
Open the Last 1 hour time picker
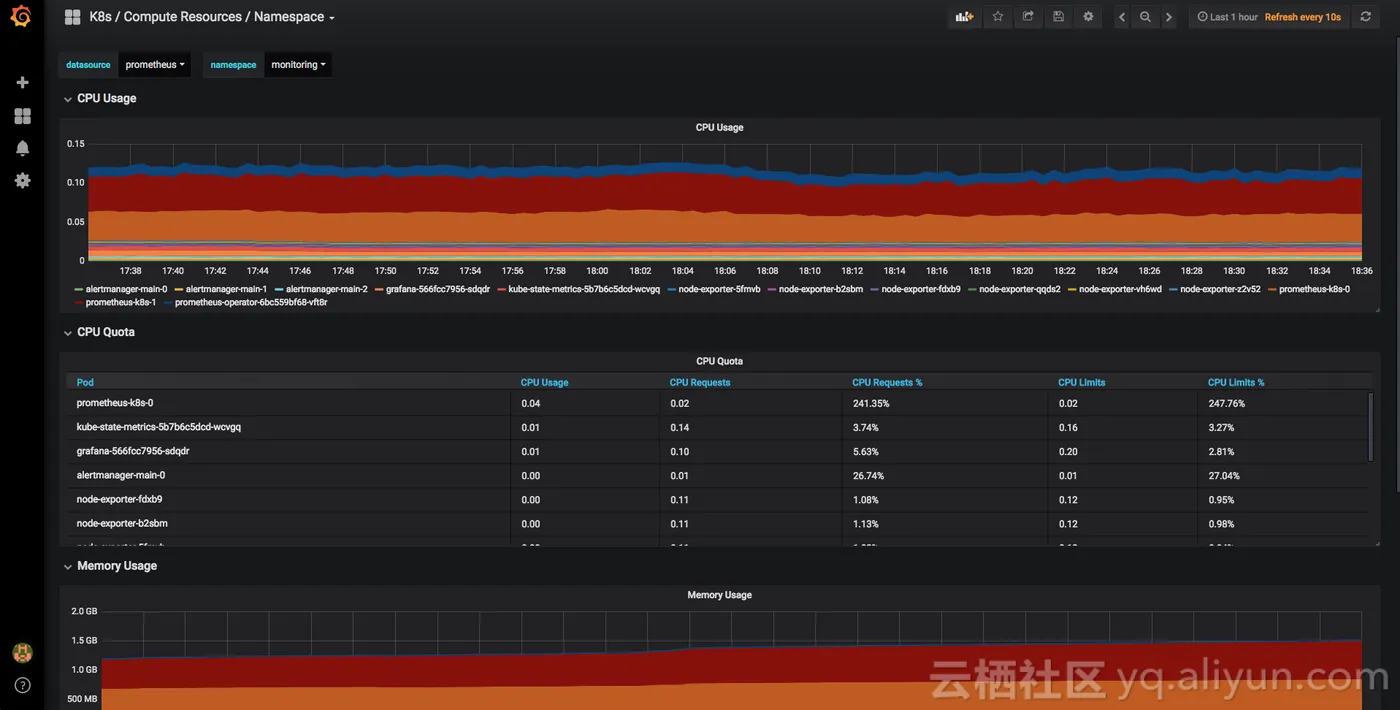(1227, 17)
